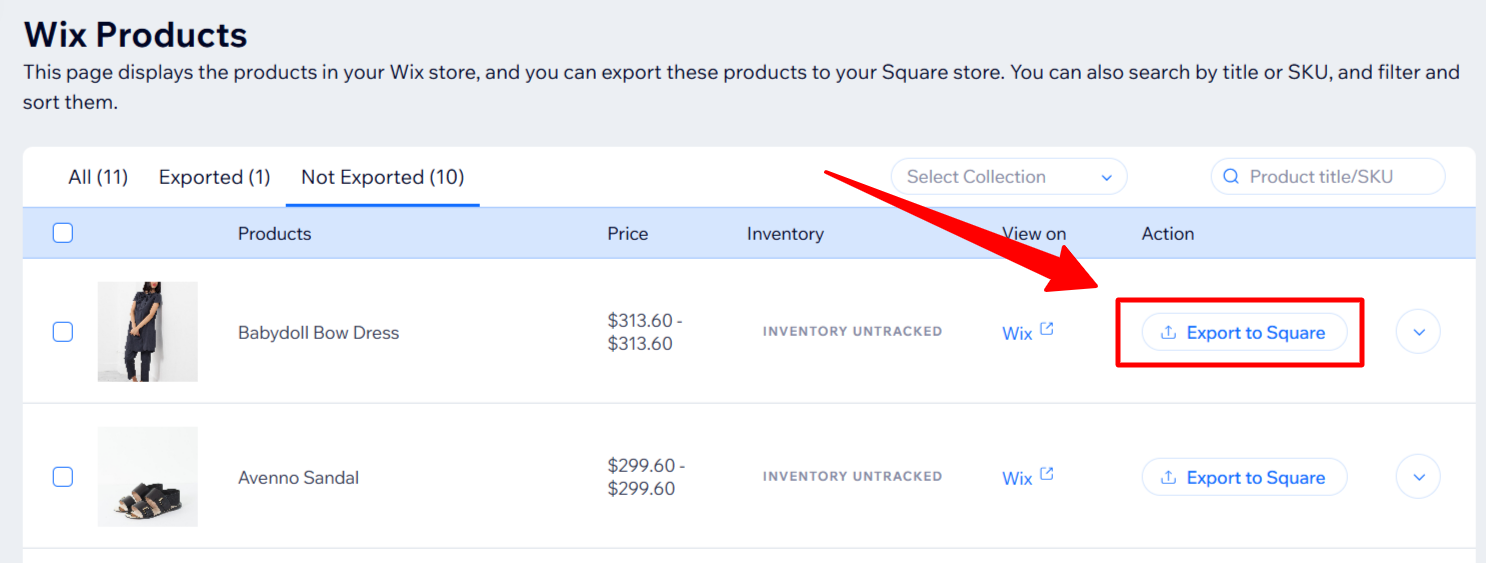The height and width of the screenshot is (563, 1486).
Task: Open Babydoll Bow Dress Wix link
Action: click(x=1017, y=334)
